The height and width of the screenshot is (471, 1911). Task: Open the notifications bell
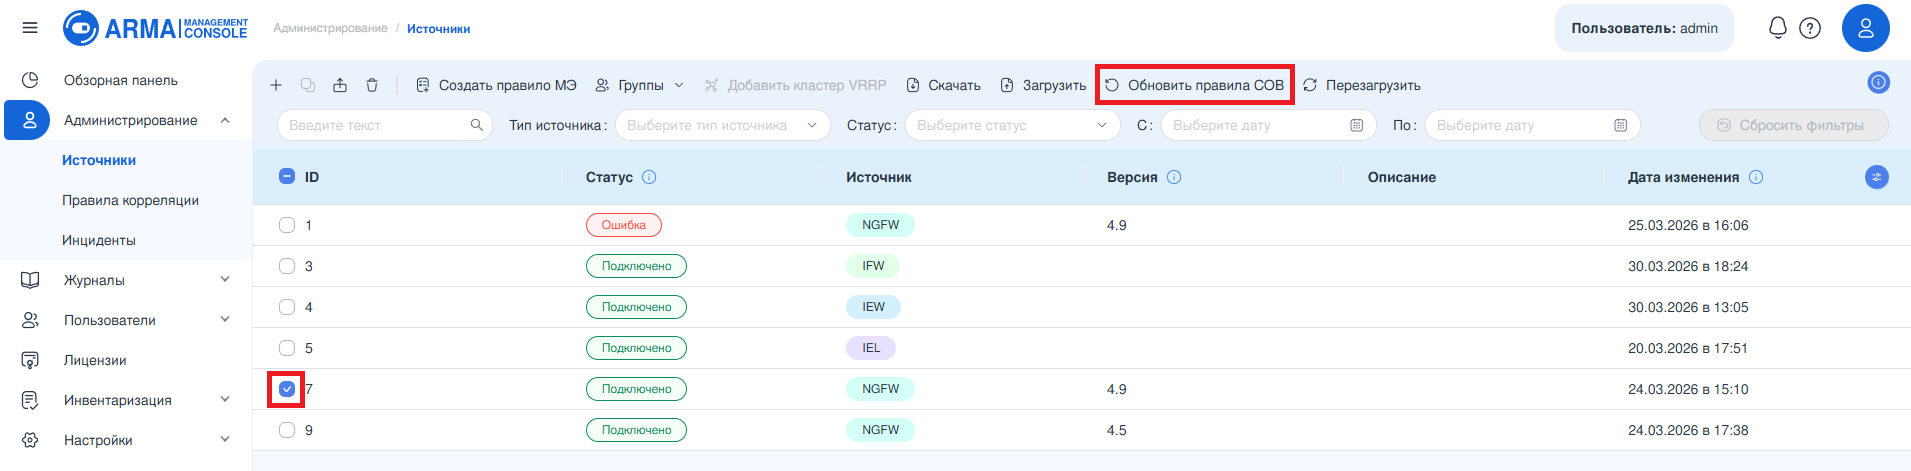click(1777, 28)
